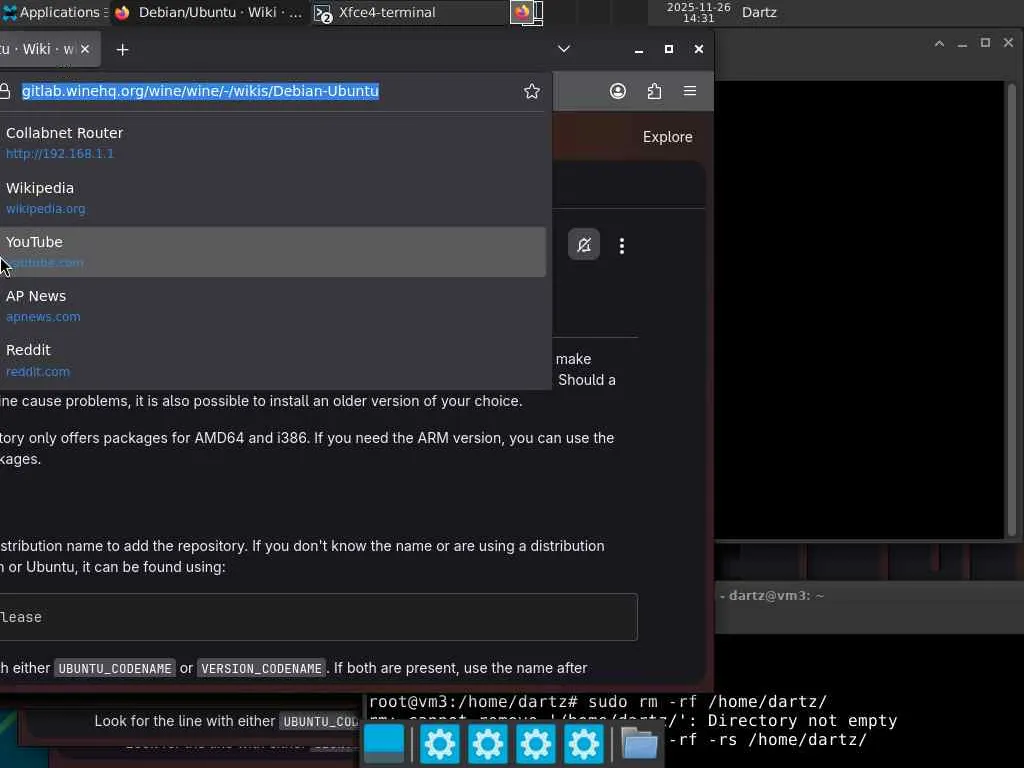Select Collabnet Router suggestion
Screen dimensions: 1024x768
[x=272, y=142]
